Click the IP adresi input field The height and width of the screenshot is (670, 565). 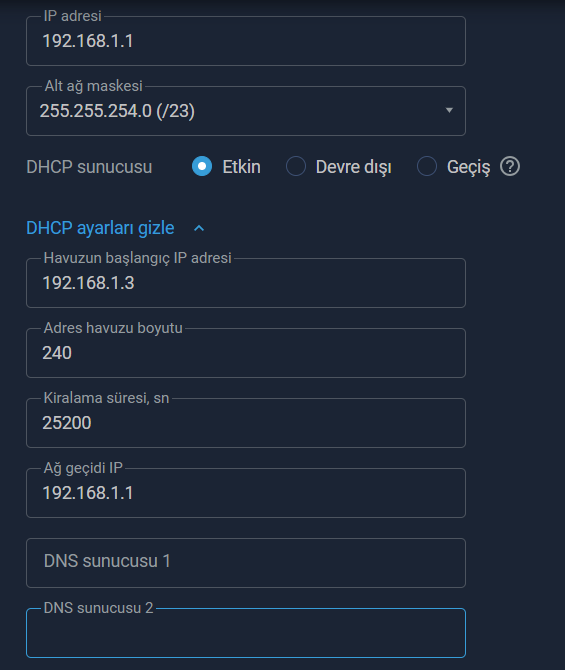pyautogui.click(x=246, y=41)
